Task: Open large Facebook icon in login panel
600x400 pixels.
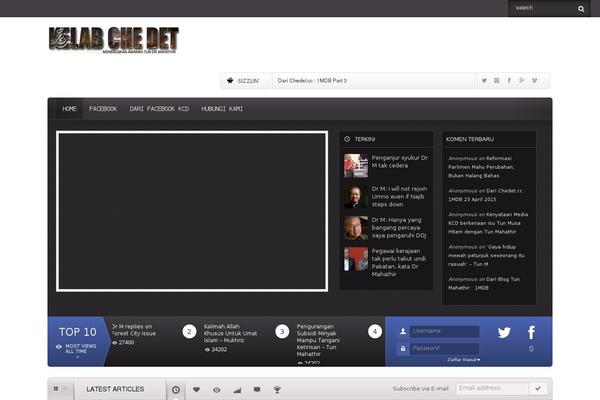Action: 531,333
